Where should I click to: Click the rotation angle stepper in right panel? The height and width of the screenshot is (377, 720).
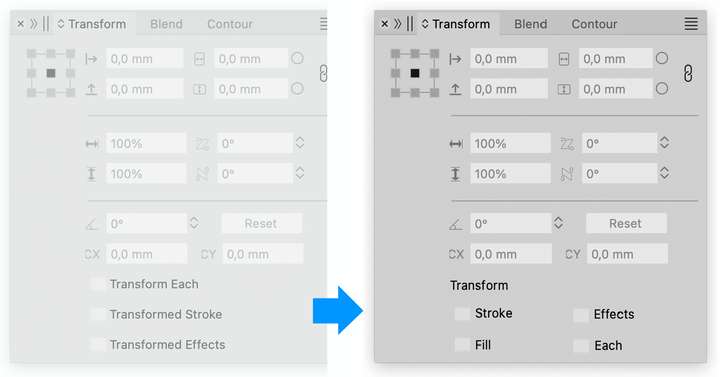(558, 223)
